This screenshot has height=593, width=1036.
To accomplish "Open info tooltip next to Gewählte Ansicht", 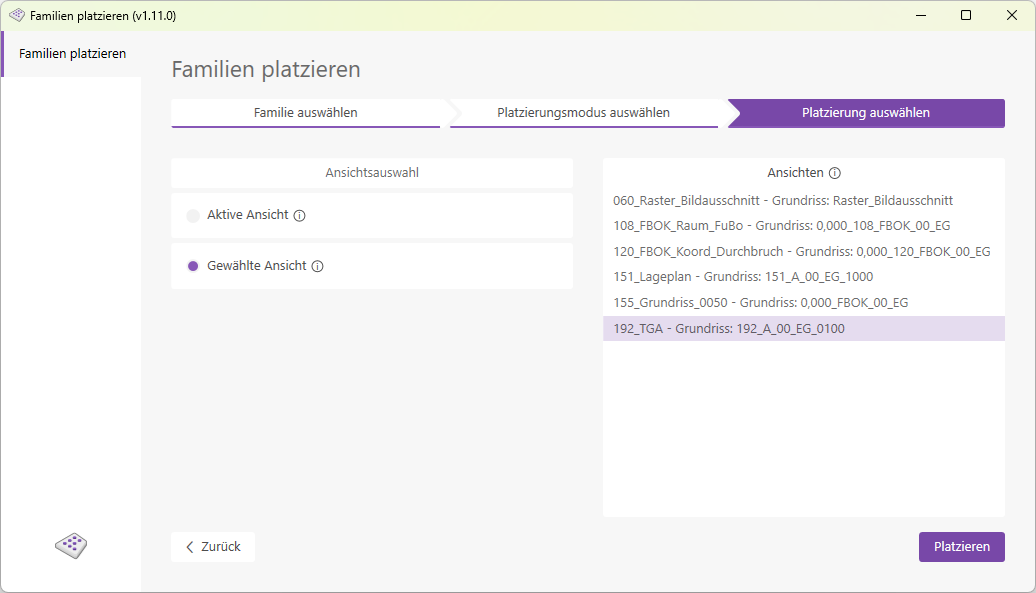I will pos(319,265).
